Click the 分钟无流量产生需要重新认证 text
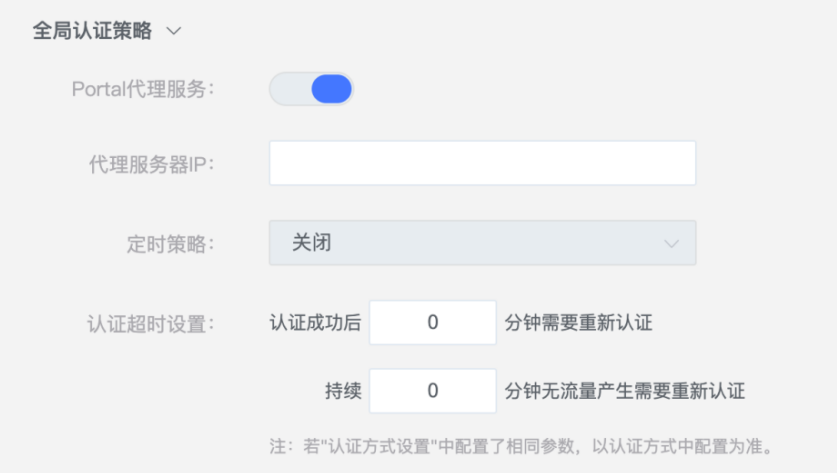This screenshot has height=473, width=837. [625, 391]
